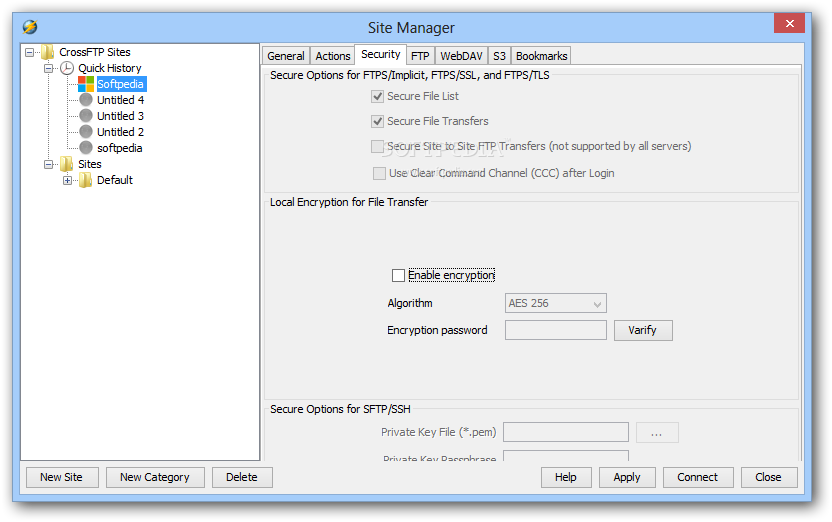The width and height of the screenshot is (832, 522).
Task: Click the browse button for Private Key File
Action: tap(657, 432)
